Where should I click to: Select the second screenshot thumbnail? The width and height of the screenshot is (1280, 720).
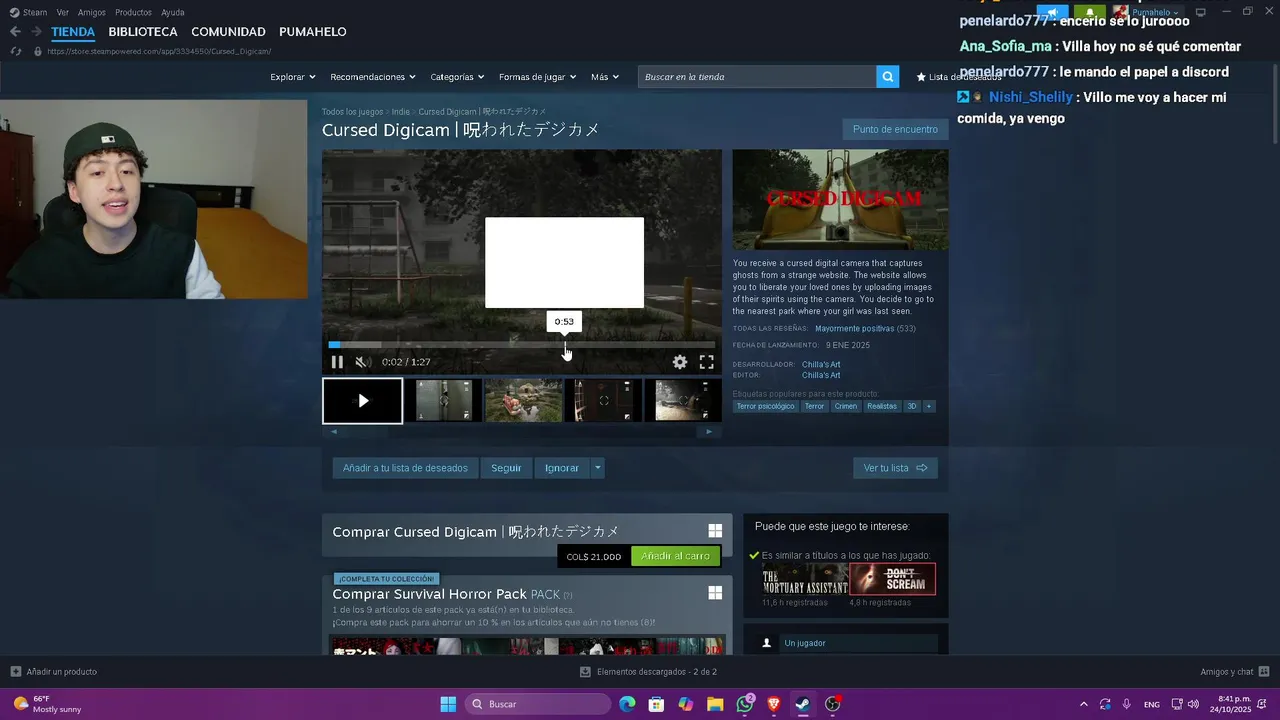(443, 401)
